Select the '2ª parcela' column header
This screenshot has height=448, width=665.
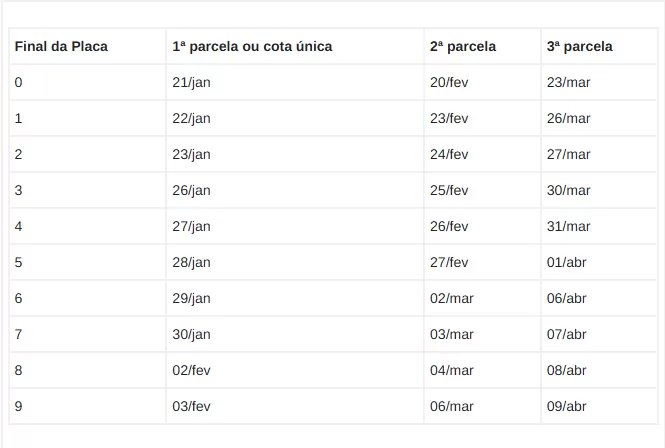tap(463, 46)
